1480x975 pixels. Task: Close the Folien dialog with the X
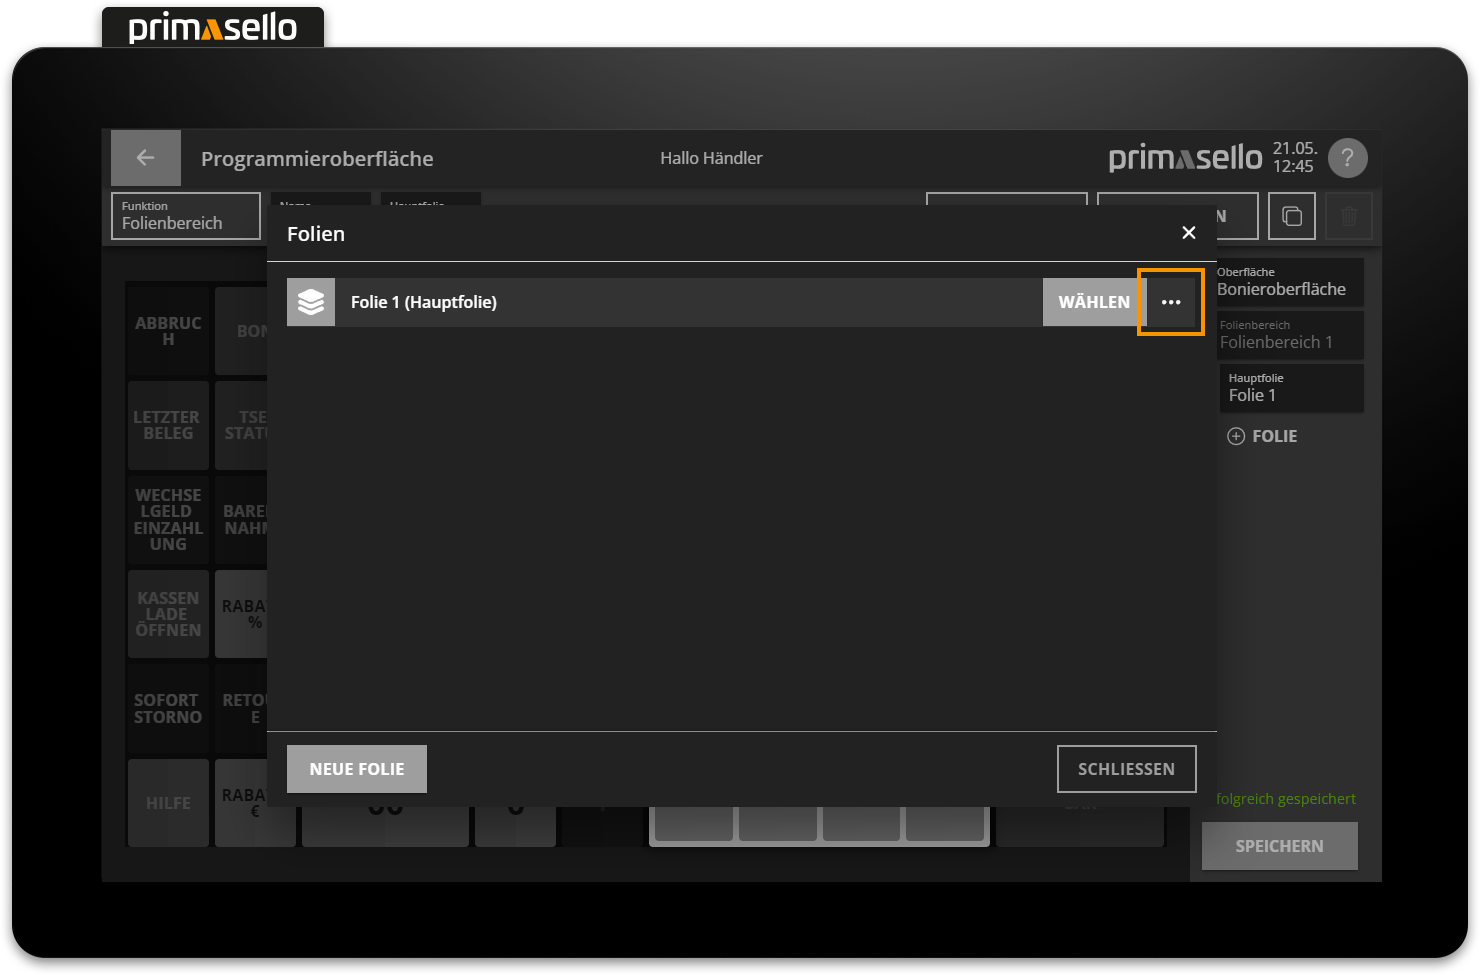pyautogui.click(x=1188, y=232)
